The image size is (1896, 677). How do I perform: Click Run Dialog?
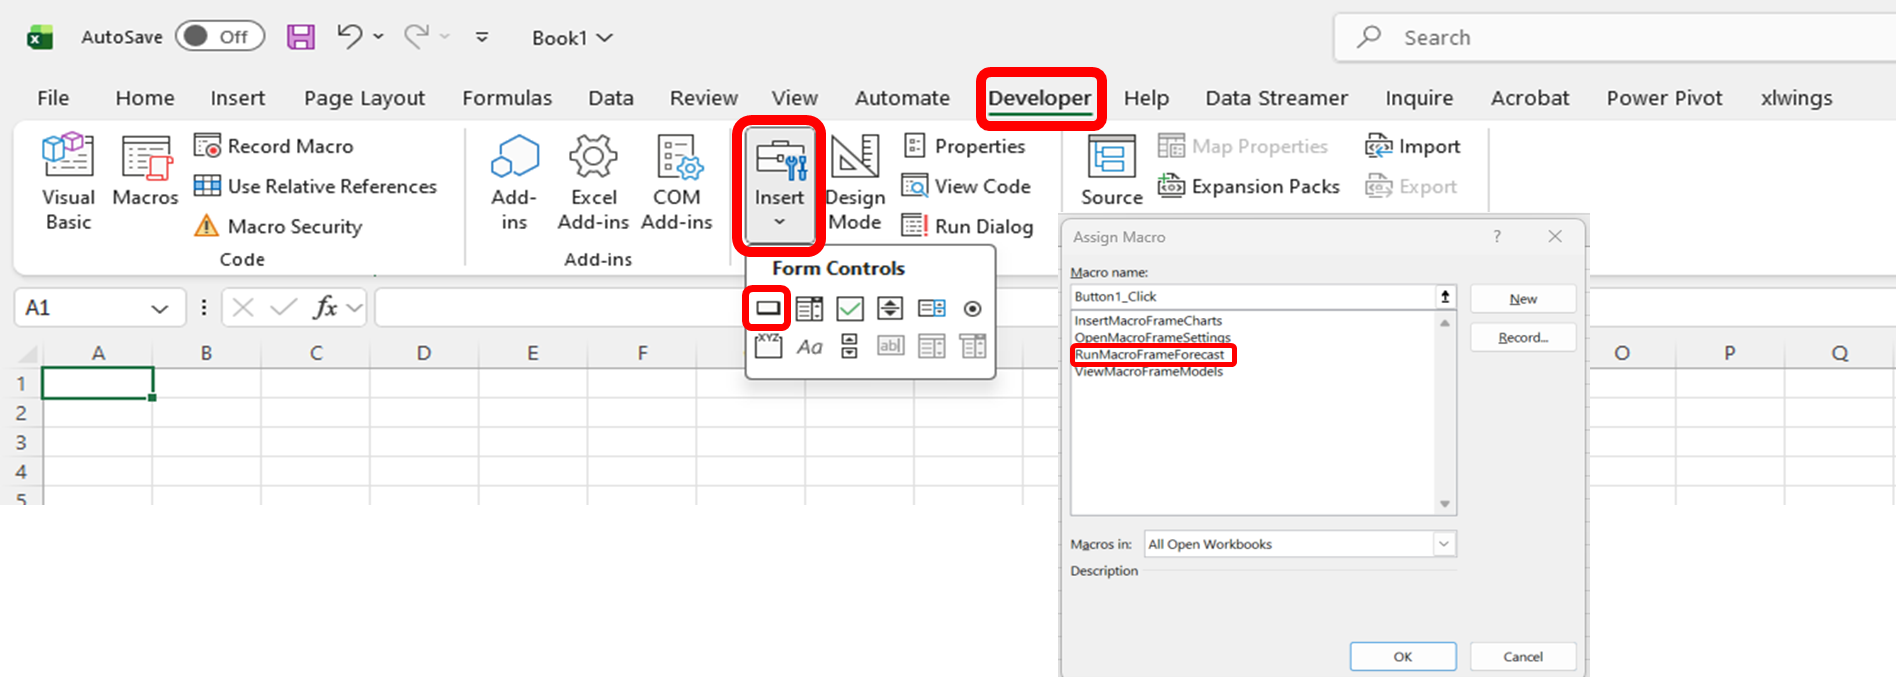[967, 226]
